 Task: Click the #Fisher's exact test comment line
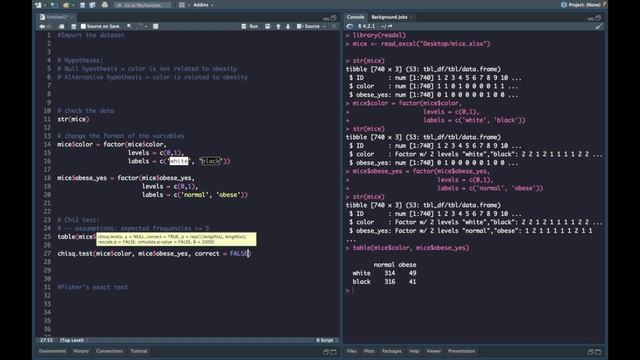coord(93,287)
